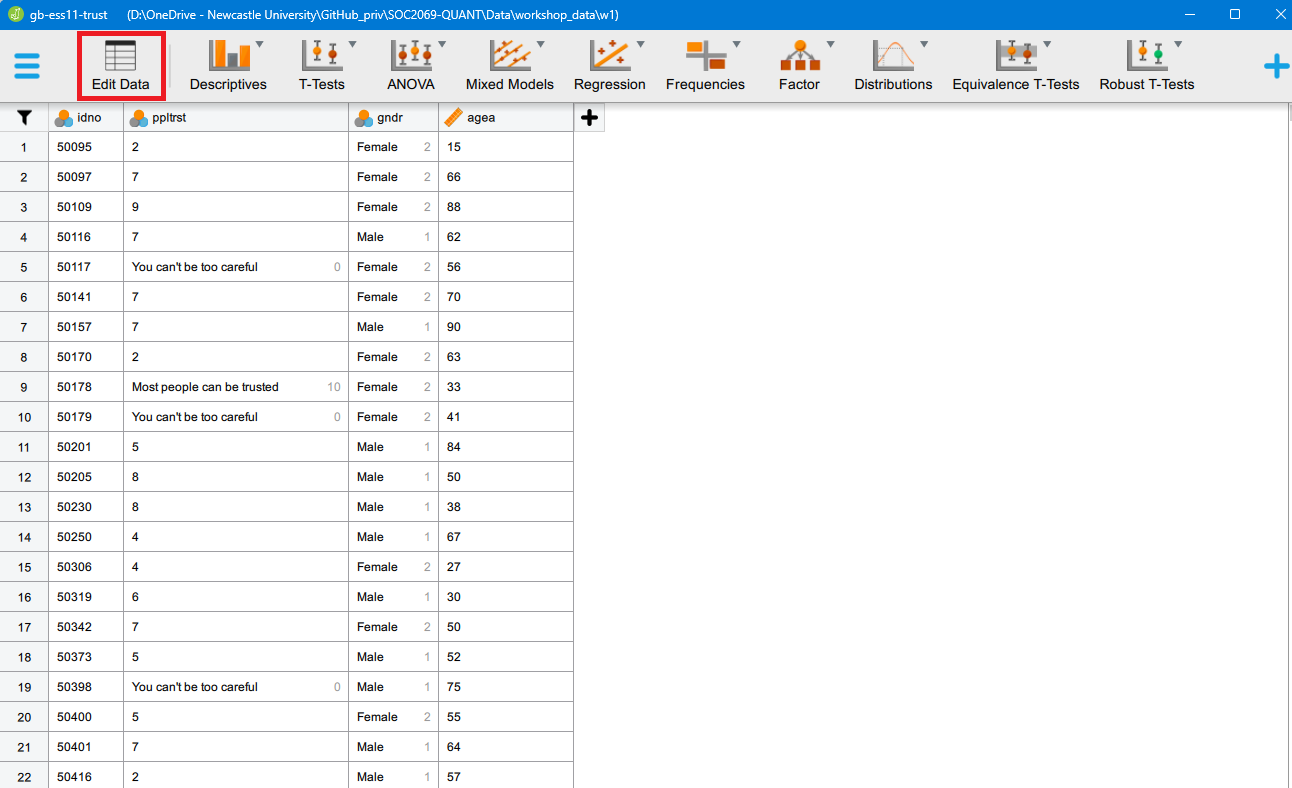The width and height of the screenshot is (1292, 788).
Task: Click the blue plus to add modules
Action: tap(1275, 67)
